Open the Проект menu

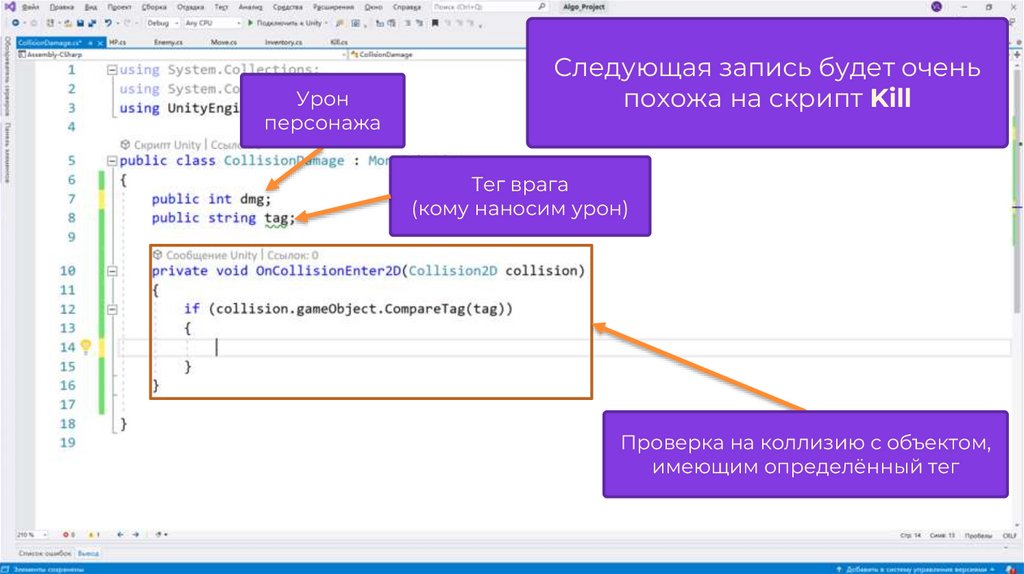click(120, 7)
